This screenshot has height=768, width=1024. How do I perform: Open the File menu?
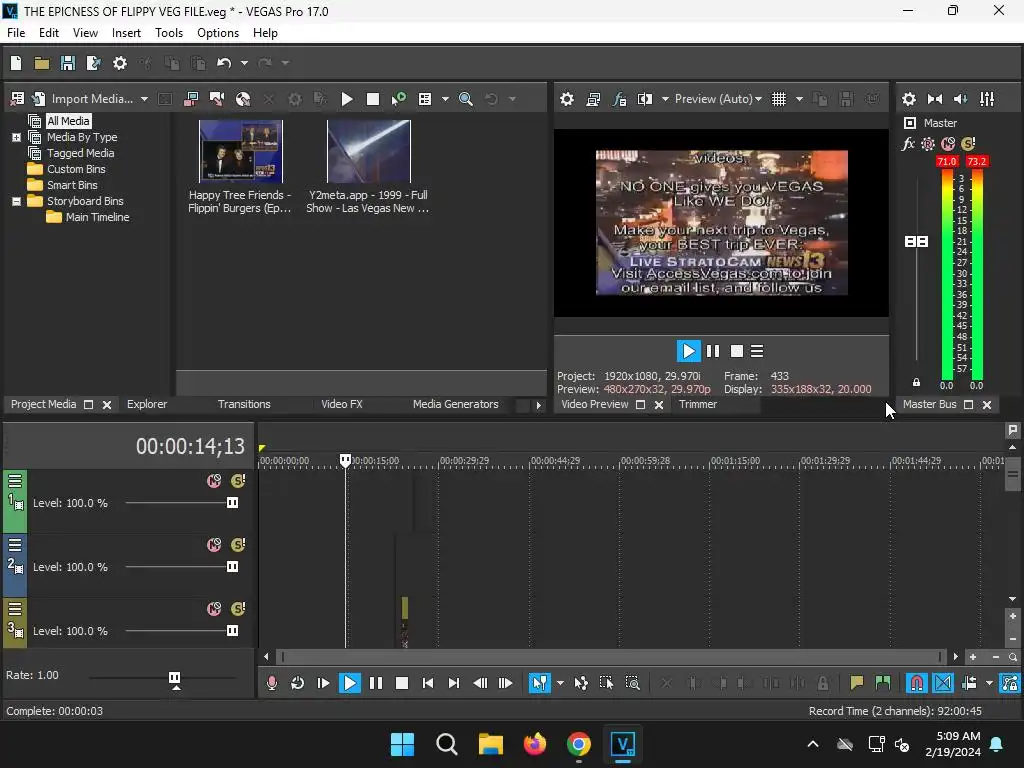[16, 33]
